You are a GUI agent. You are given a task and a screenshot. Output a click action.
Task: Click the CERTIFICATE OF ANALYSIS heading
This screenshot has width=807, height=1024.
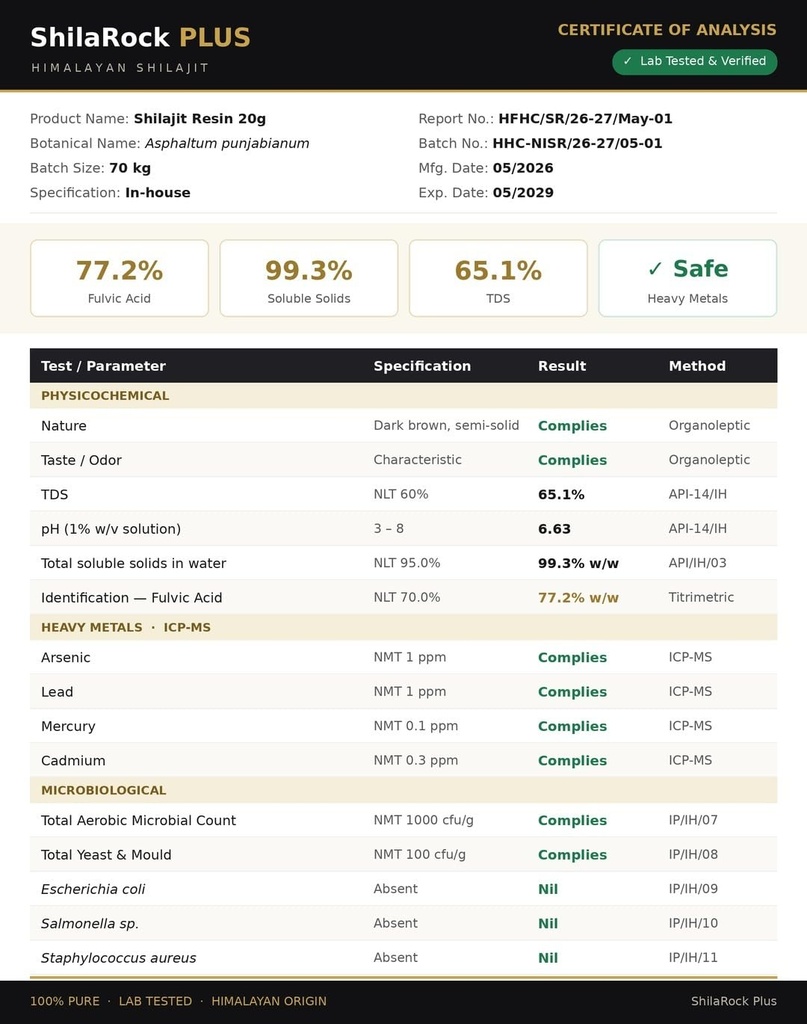(x=667, y=30)
